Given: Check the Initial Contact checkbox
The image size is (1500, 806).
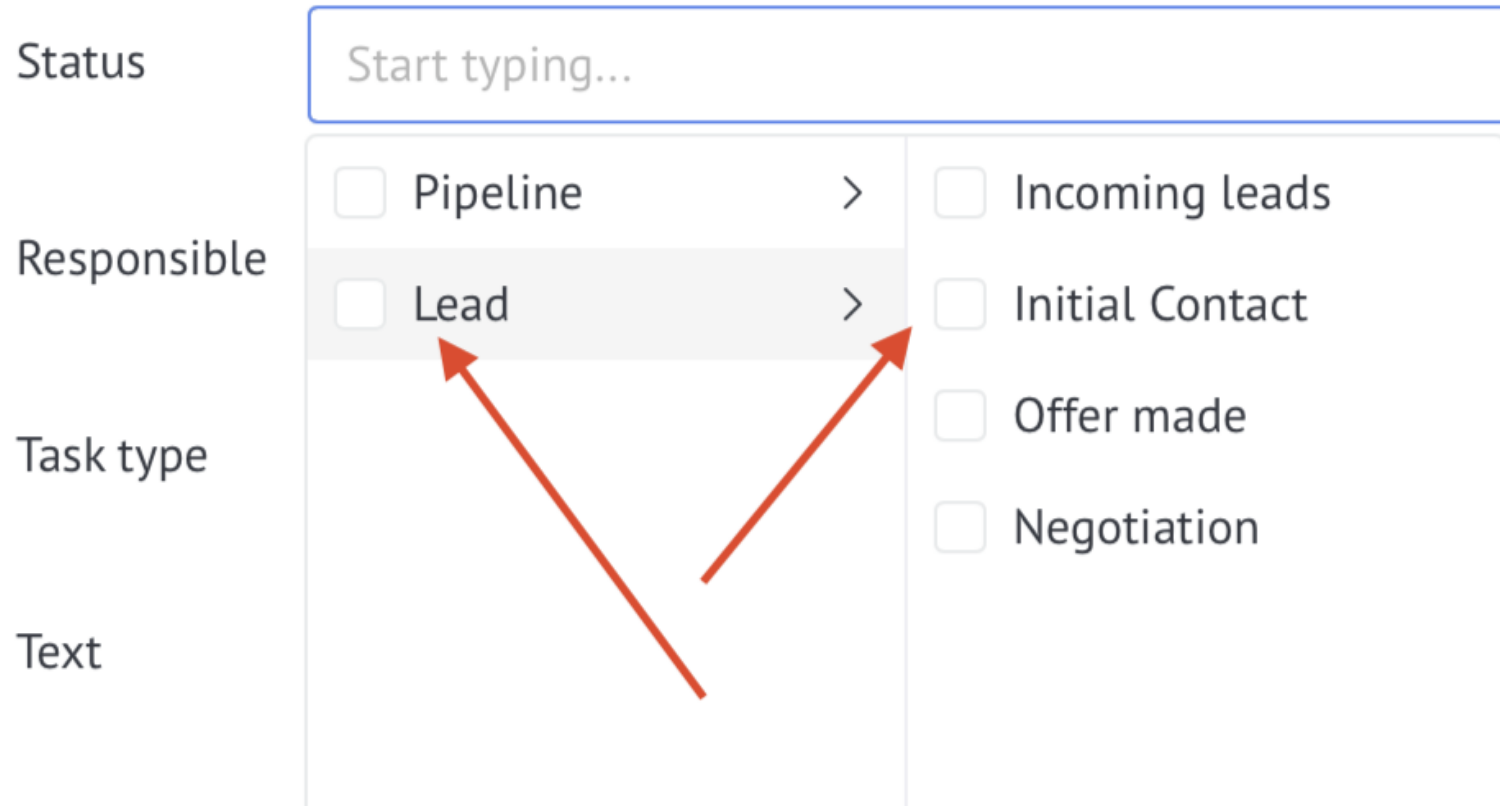Looking at the screenshot, I should click(960, 304).
